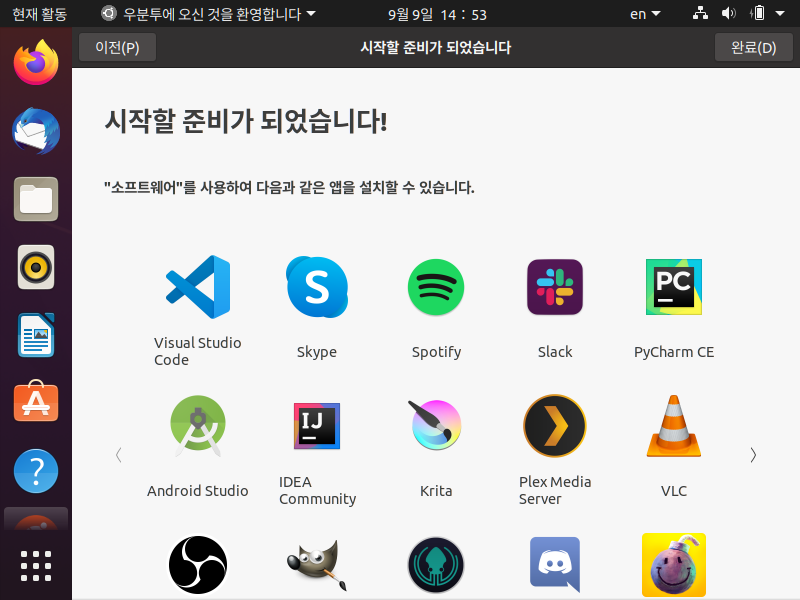Viewport: 800px width, 600px height.
Task: Open the OBS Studio icon
Action: [x=198, y=565]
